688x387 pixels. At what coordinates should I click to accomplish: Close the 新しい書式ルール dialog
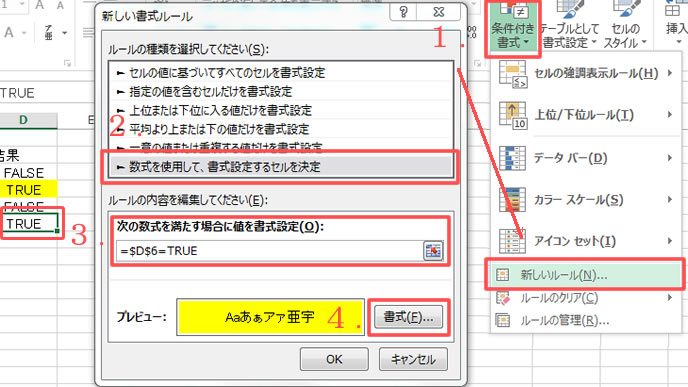click(x=439, y=12)
